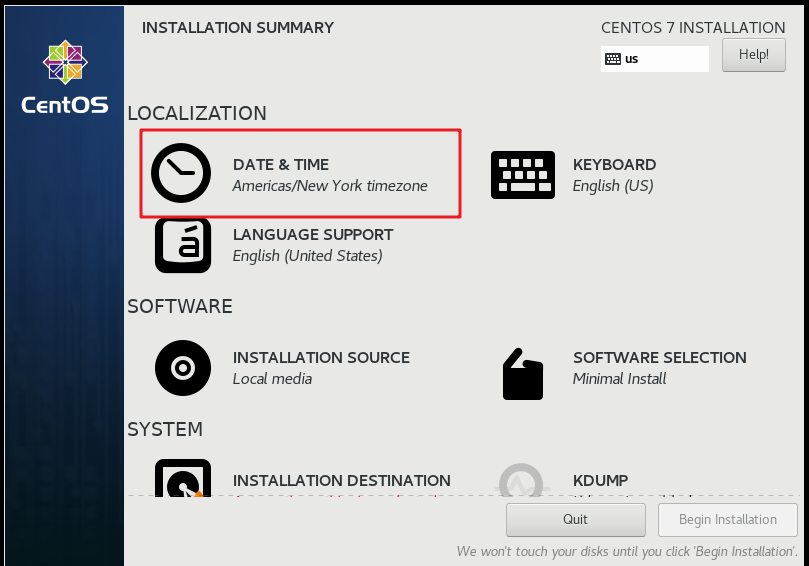Click the Begin Installation button
809x566 pixels.
click(x=728, y=520)
